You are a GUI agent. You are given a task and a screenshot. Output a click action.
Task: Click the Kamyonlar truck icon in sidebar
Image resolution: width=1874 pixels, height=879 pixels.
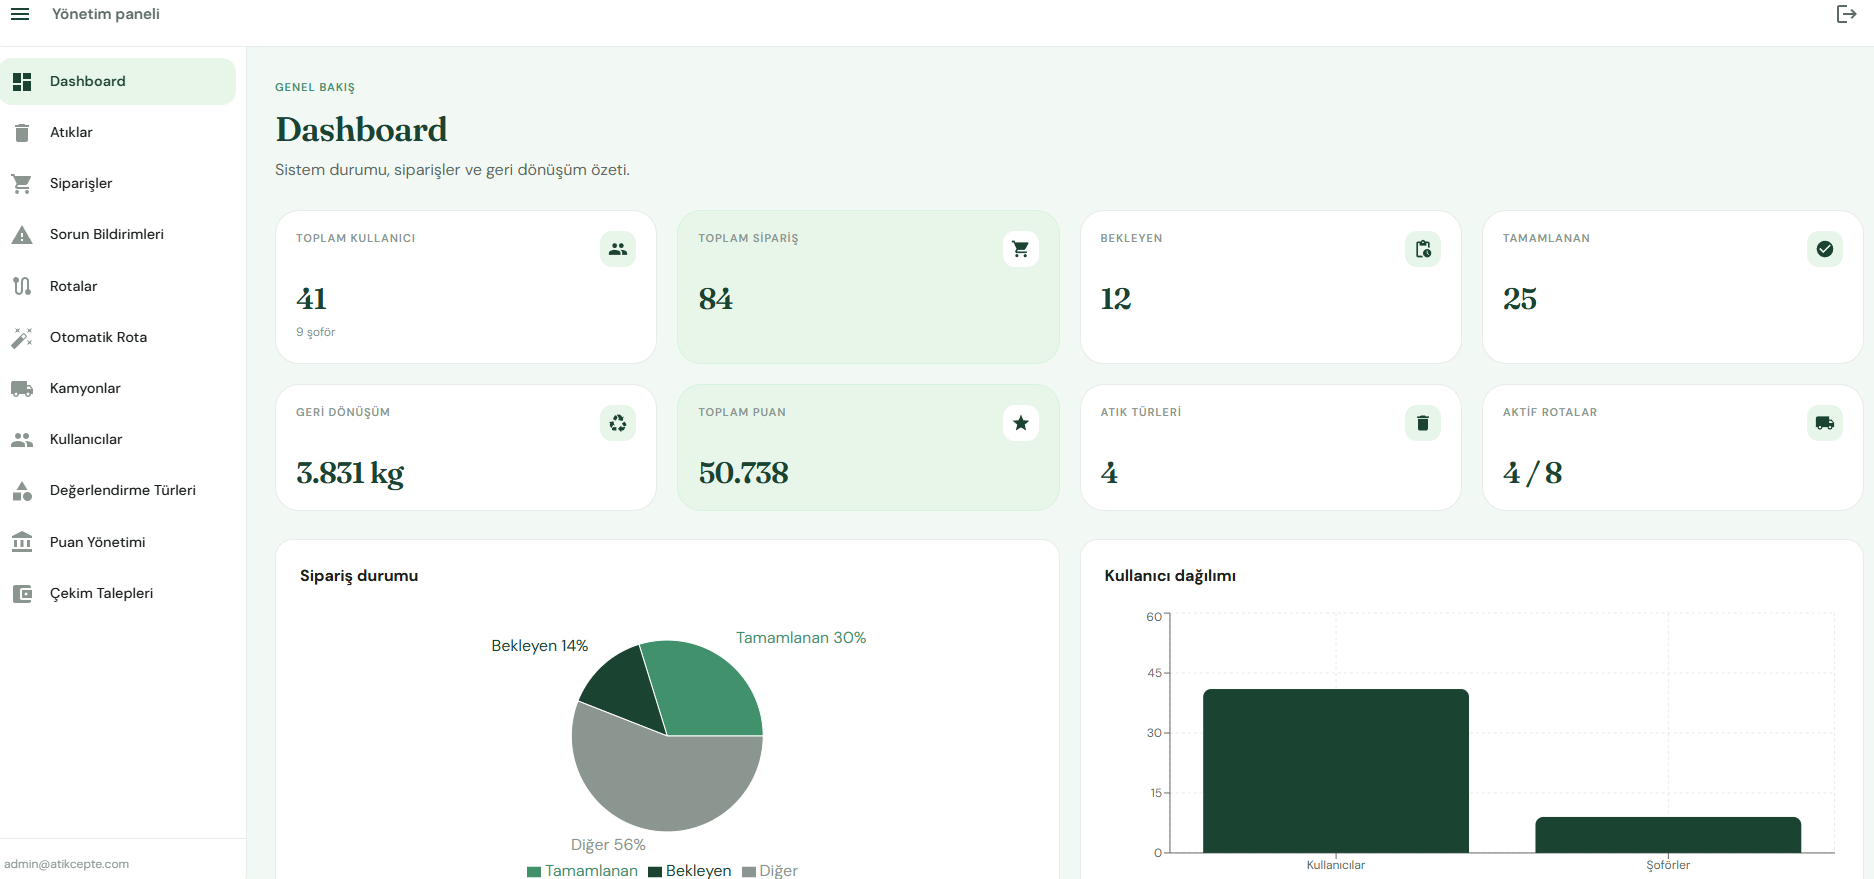[x=22, y=388]
